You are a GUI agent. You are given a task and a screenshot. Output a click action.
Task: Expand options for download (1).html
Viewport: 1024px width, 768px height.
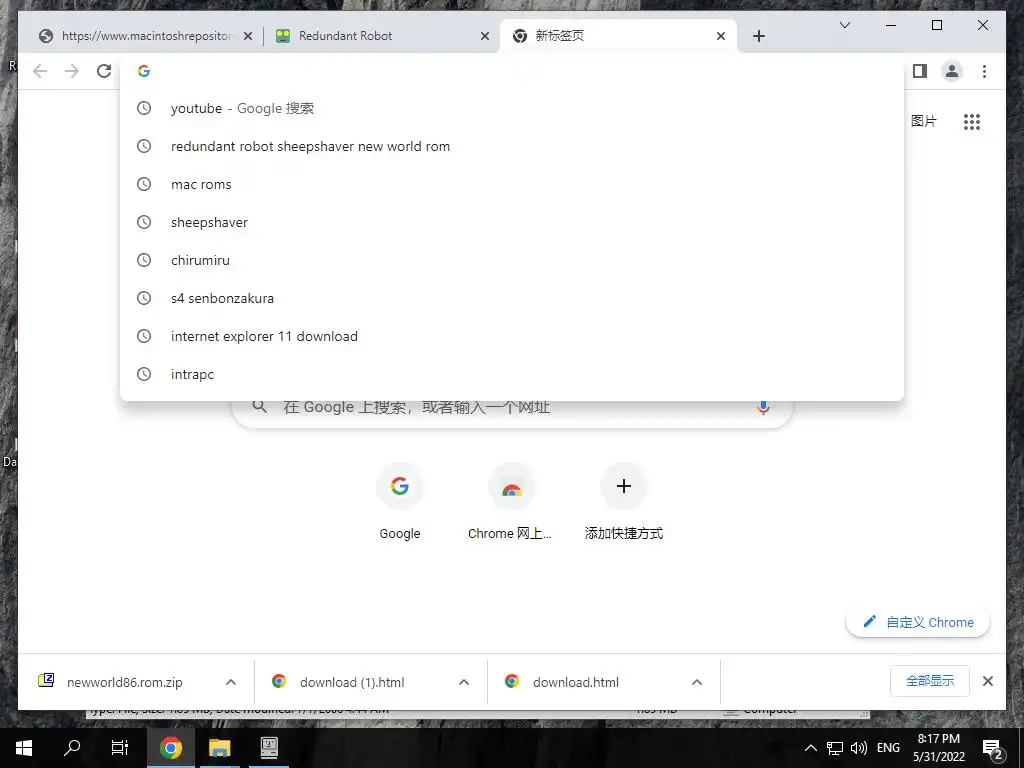464,682
